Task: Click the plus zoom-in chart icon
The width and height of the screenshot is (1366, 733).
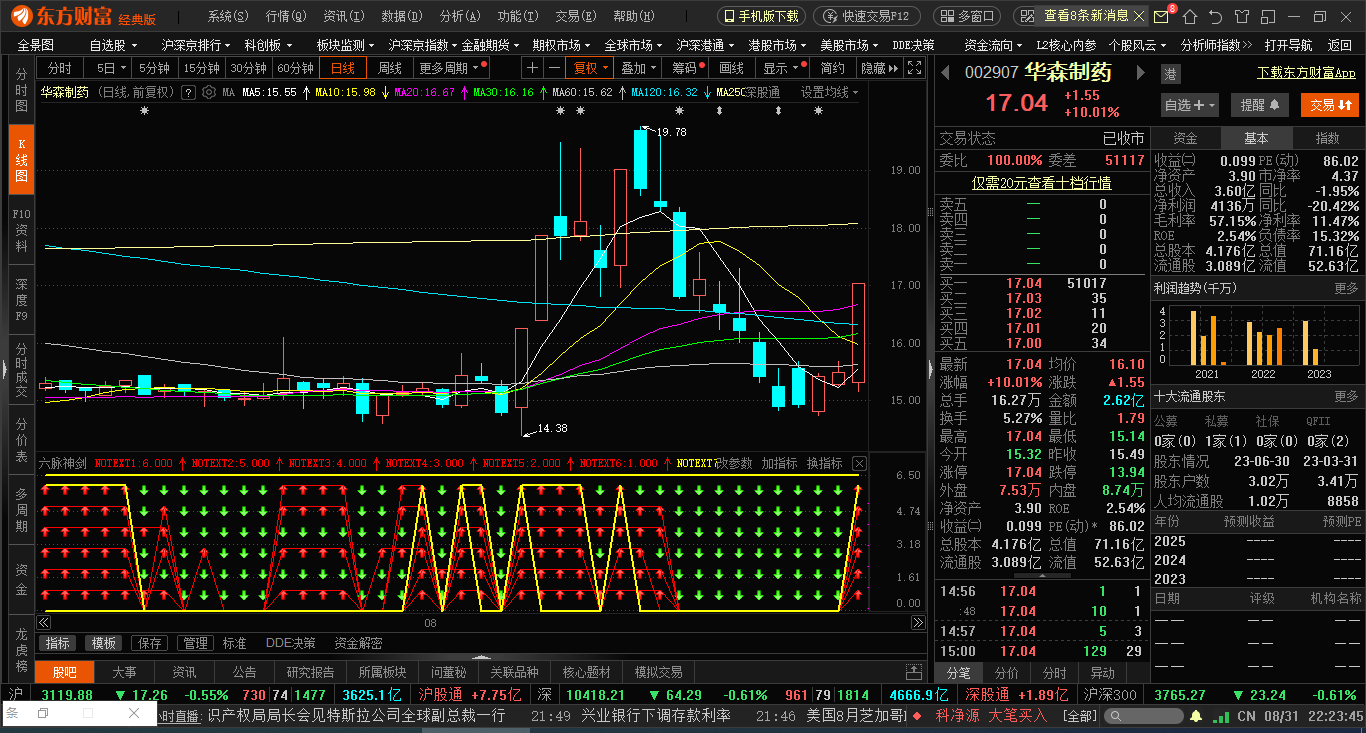Action: 533,67
